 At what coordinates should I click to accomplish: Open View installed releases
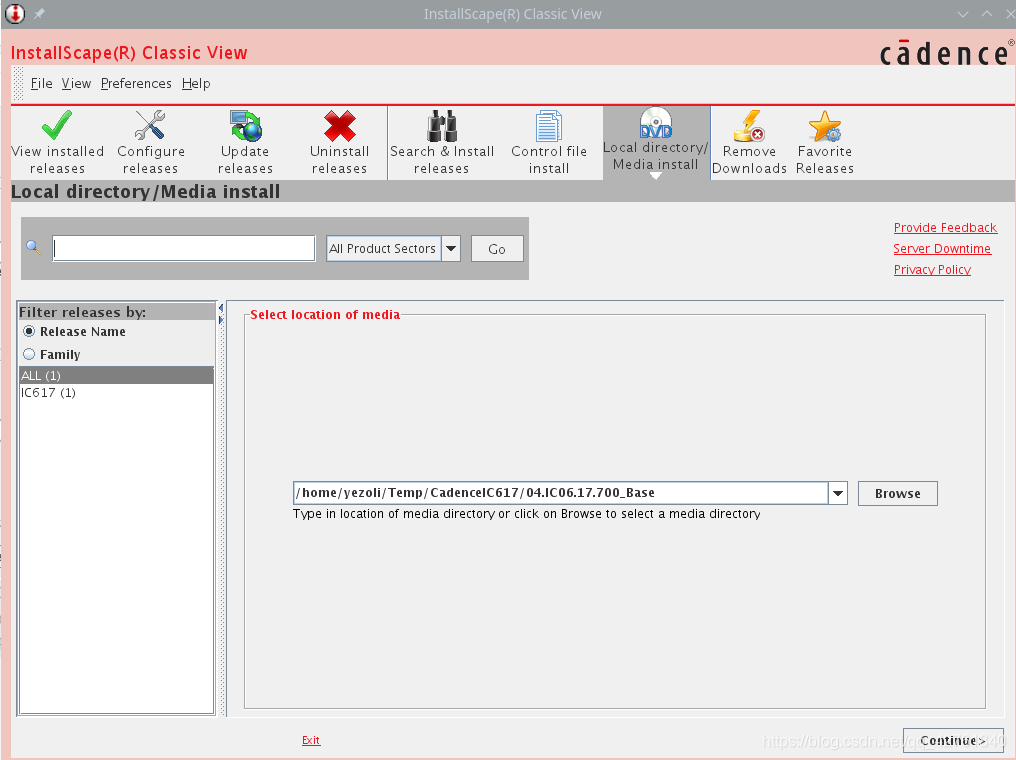57,143
